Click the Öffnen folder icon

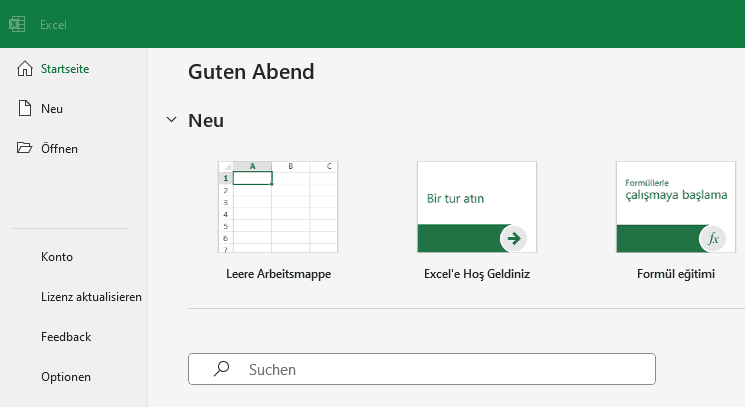click(25, 148)
